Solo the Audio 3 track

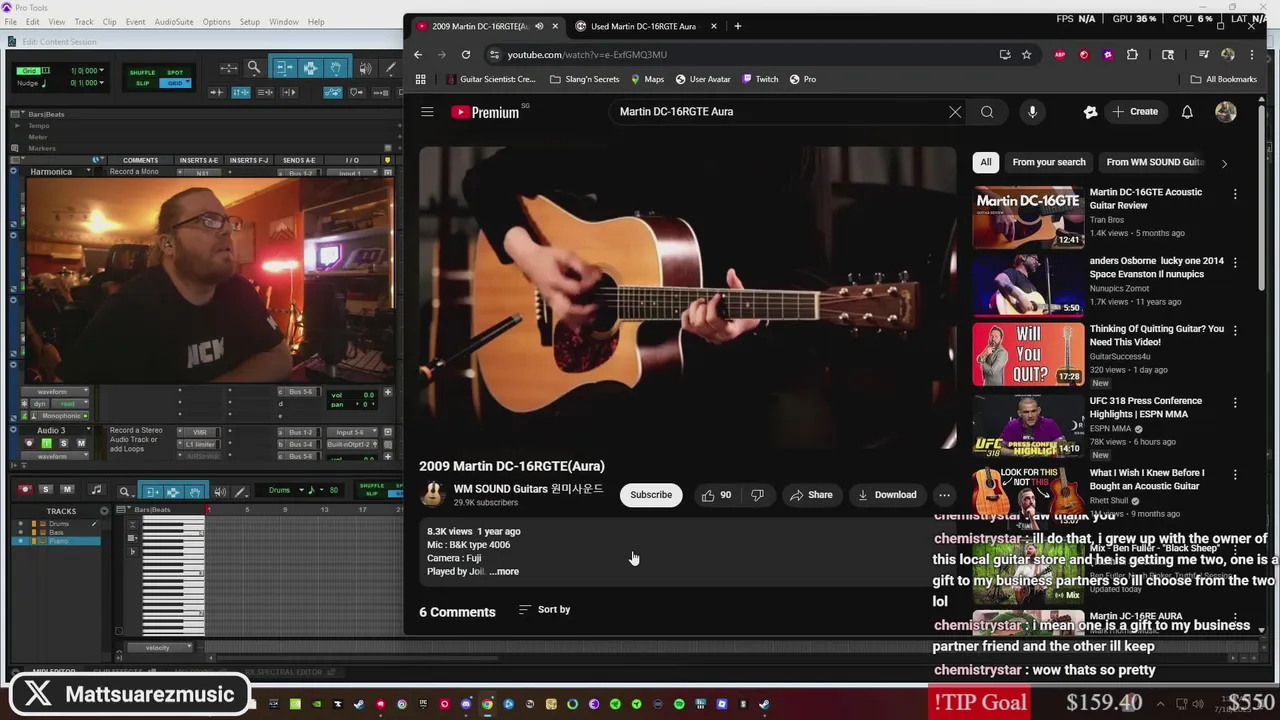point(63,443)
